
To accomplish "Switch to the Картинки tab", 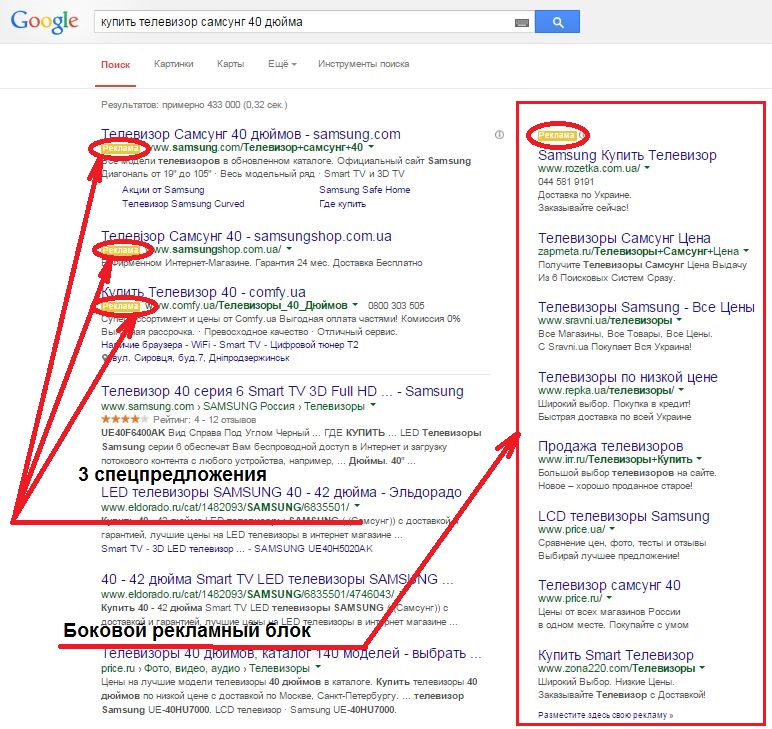I will click(173, 64).
